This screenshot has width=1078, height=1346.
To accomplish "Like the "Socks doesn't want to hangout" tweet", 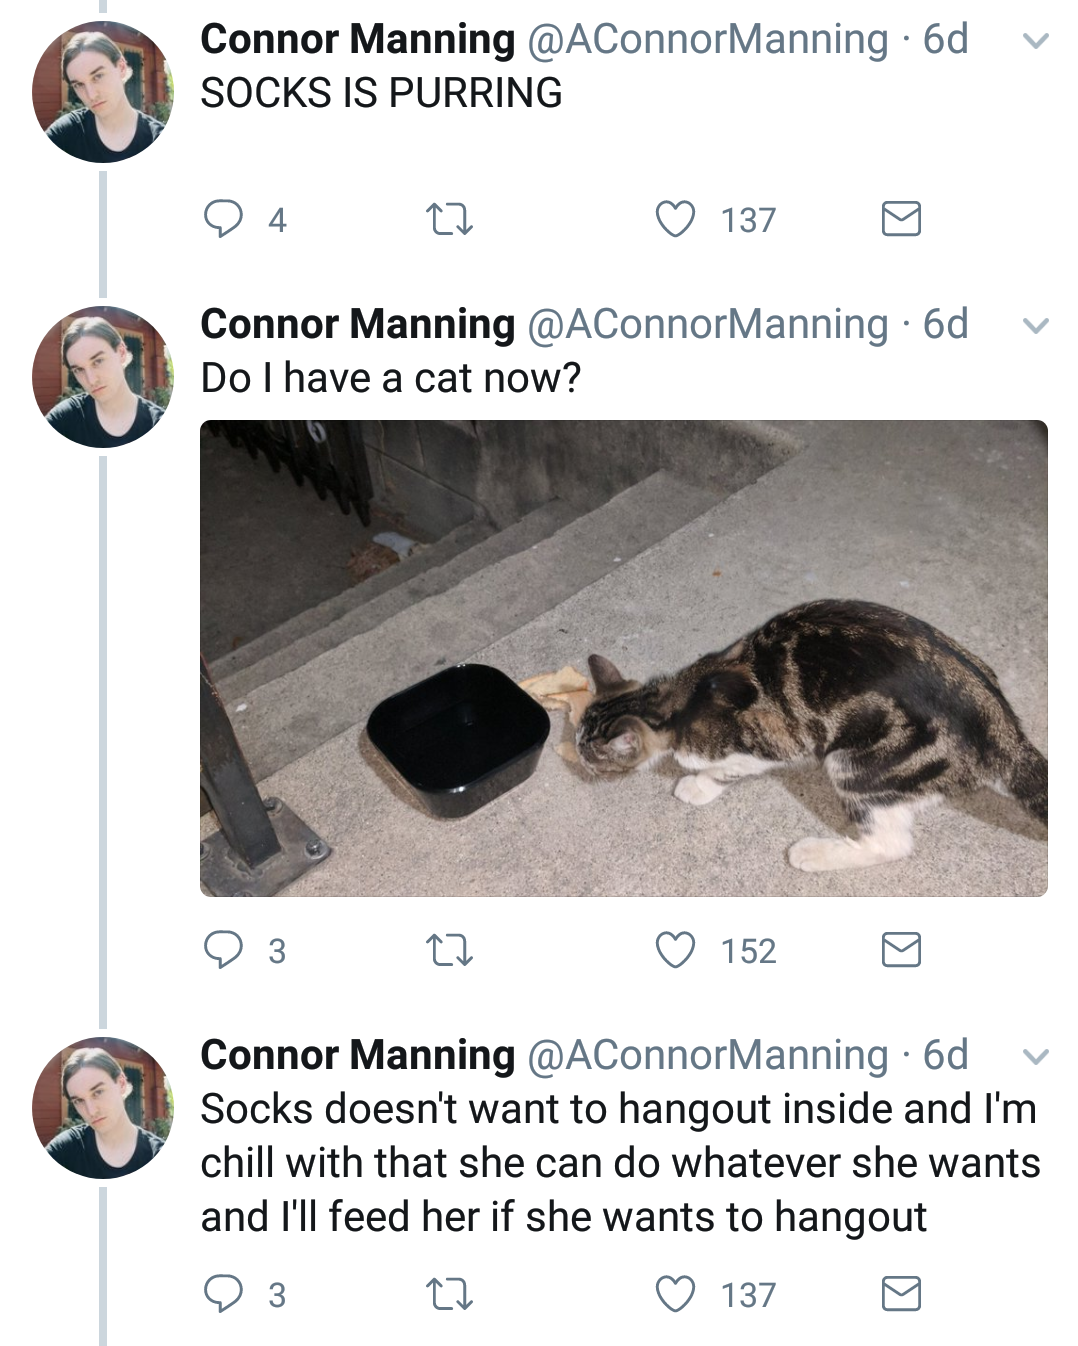I will click(675, 1294).
